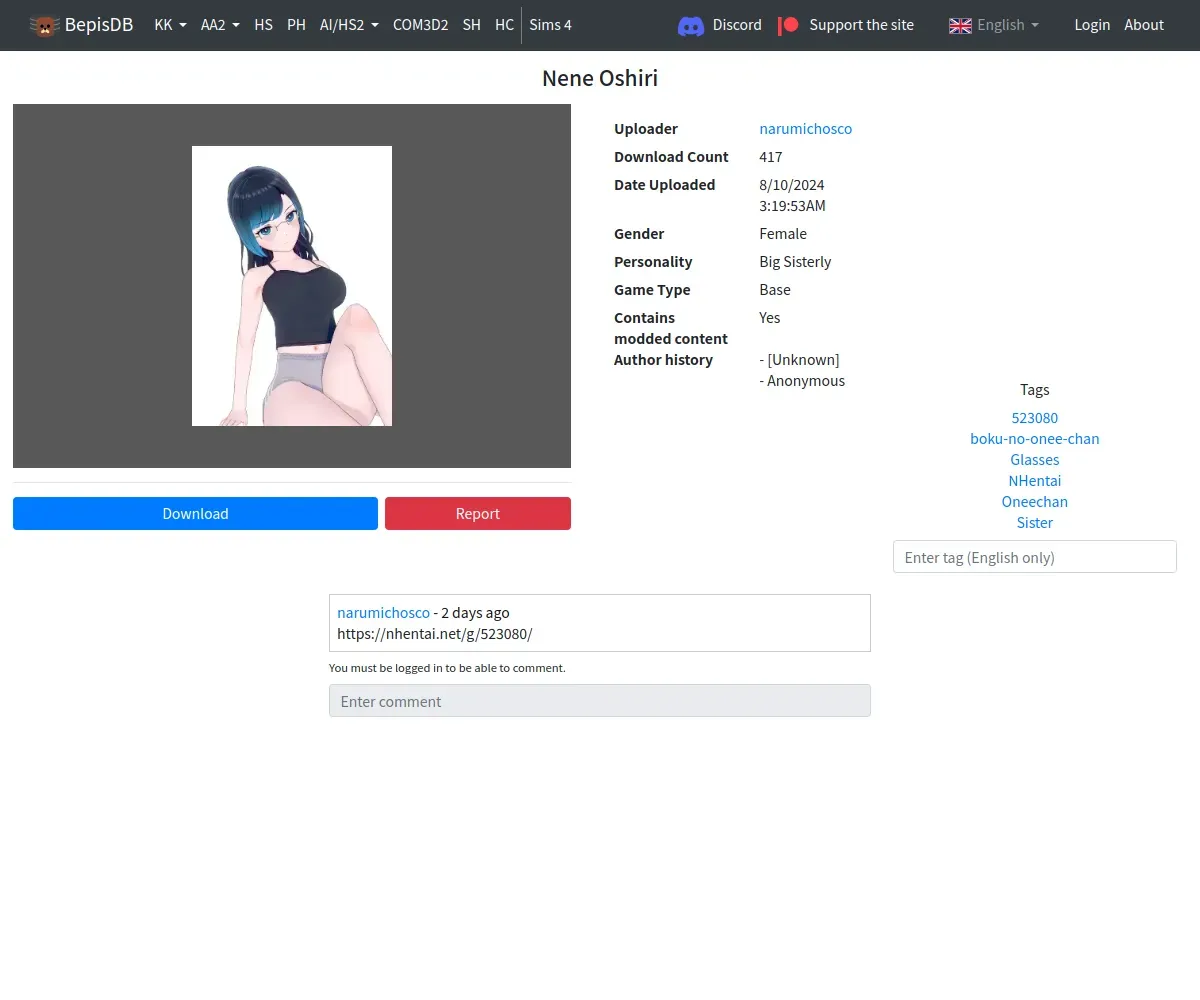Click the BepisDB home text
Screen dimensions: 1200x1000
pos(99,25)
